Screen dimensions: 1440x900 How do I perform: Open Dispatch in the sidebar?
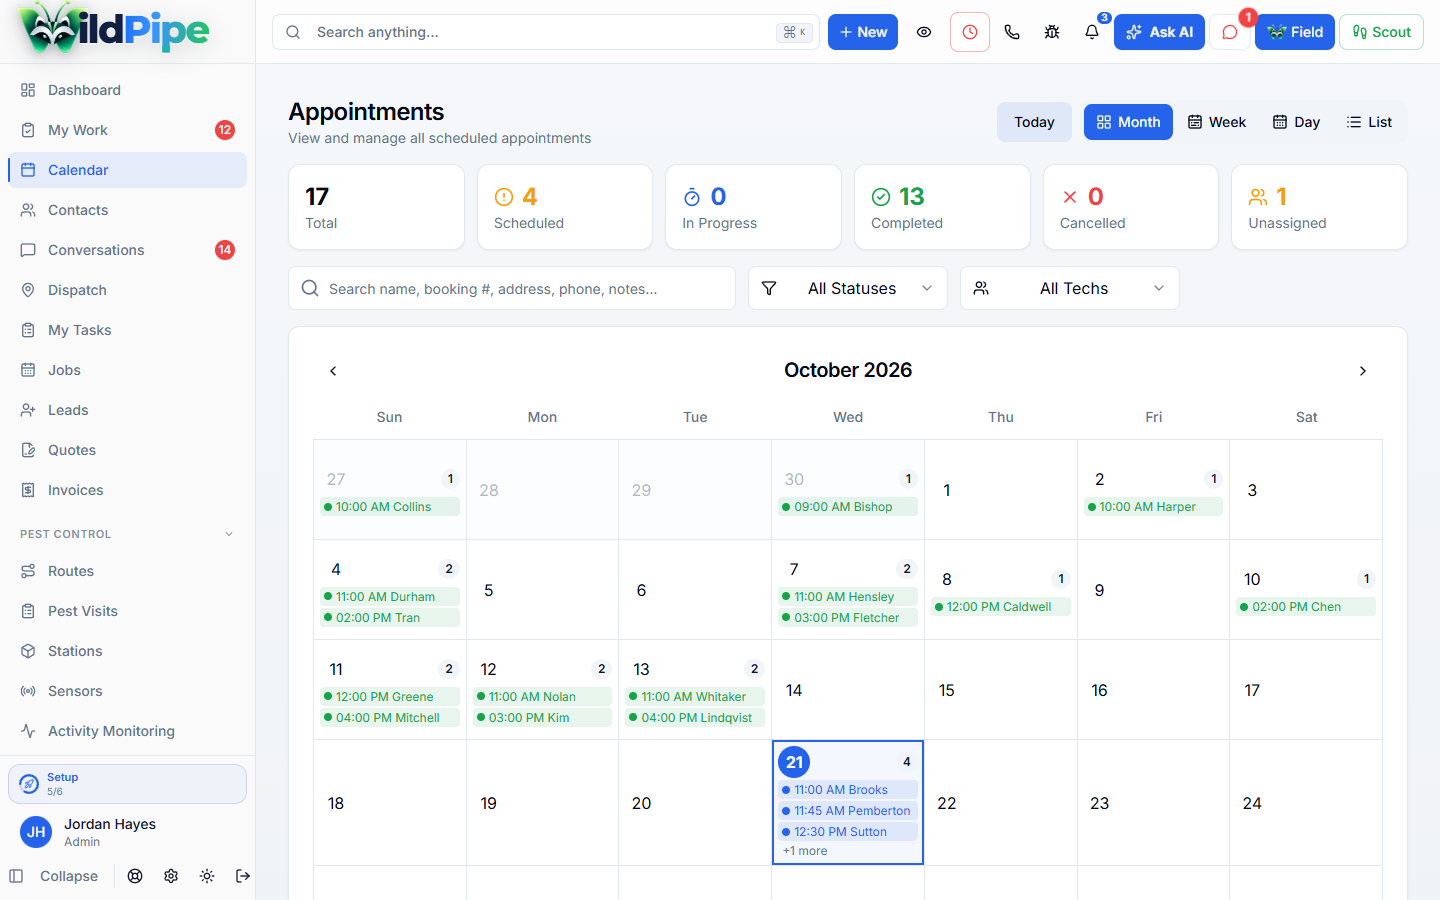pyautogui.click(x=127, y=290)
